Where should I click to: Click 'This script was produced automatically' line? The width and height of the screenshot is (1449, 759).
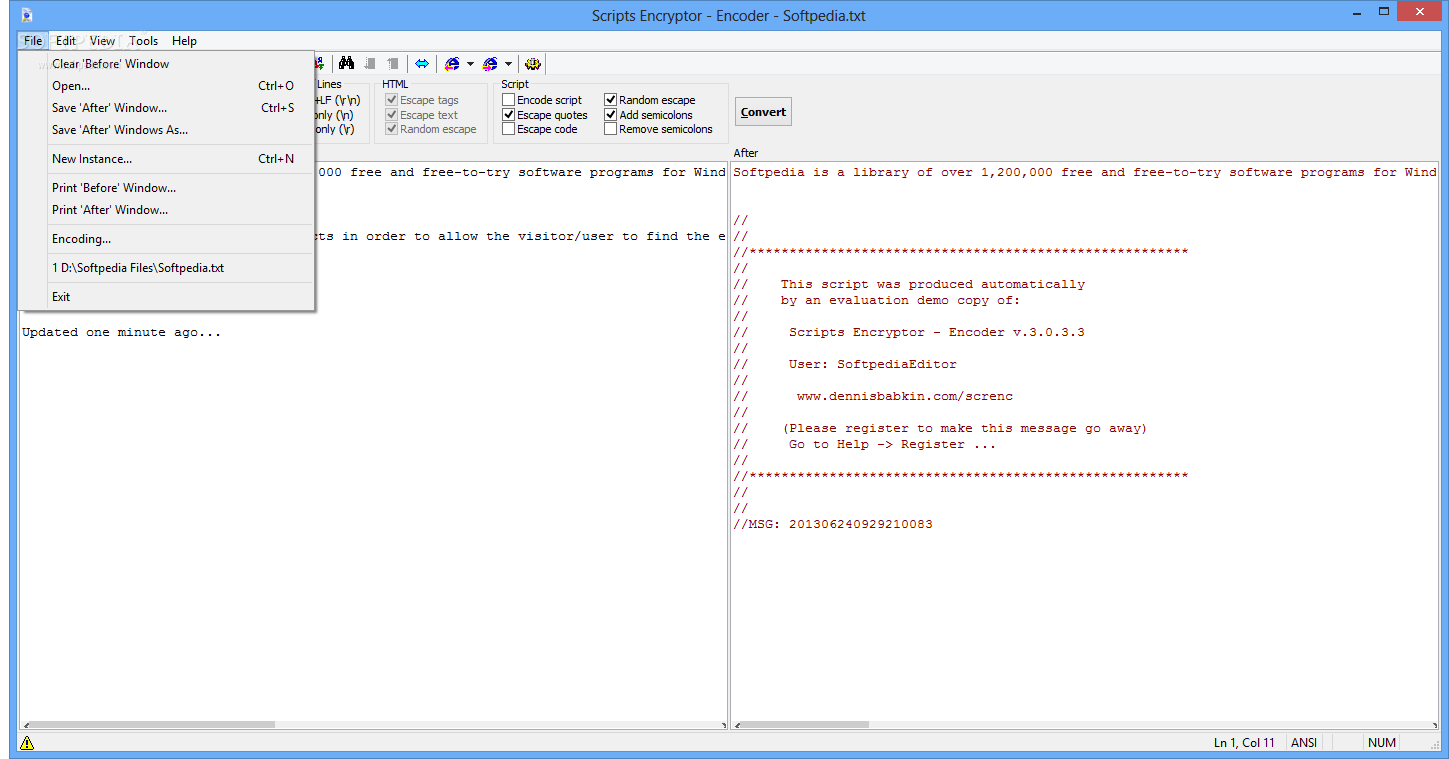coord(932,284)
